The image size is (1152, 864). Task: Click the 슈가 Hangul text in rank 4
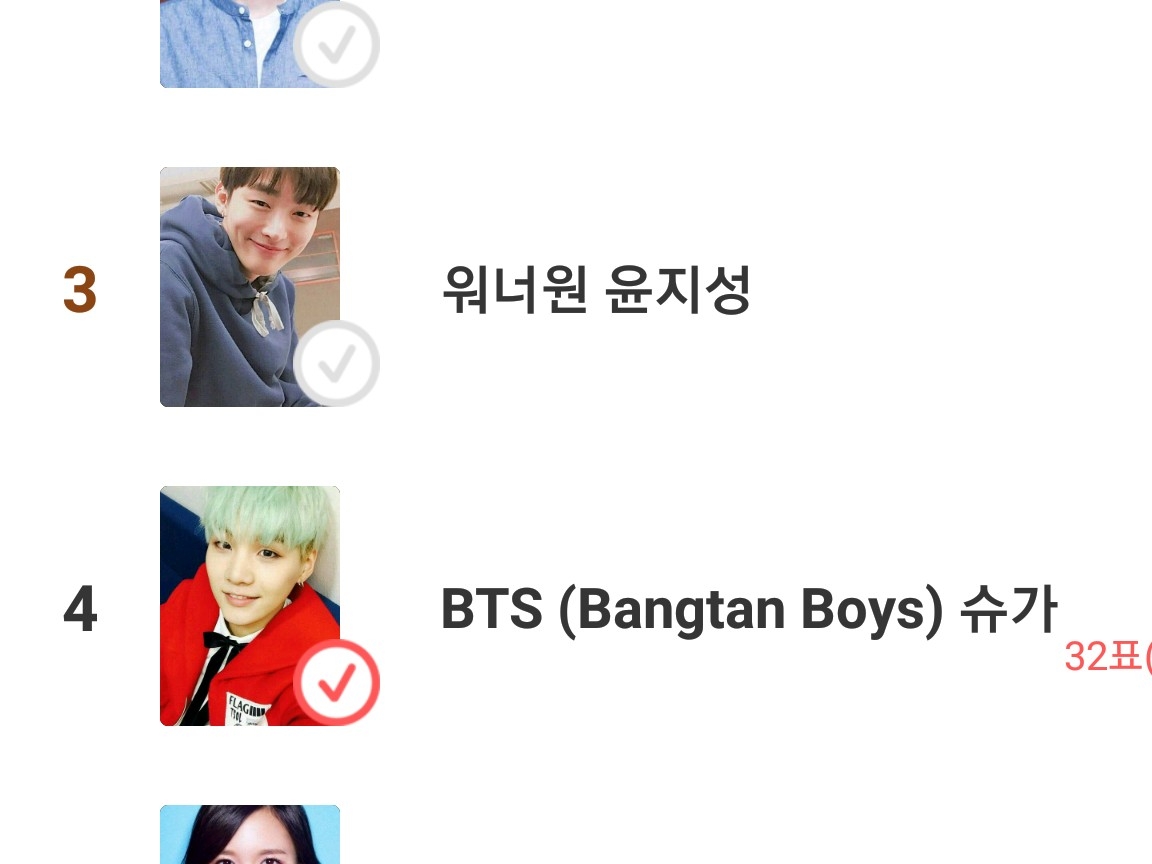pos(1009,608)
